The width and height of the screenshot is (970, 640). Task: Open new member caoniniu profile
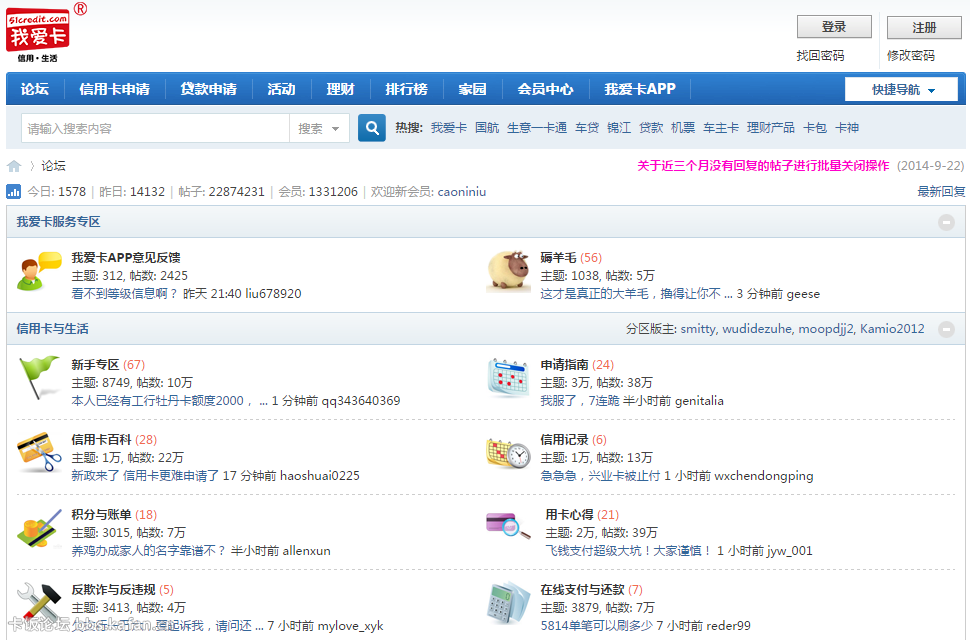461,192
